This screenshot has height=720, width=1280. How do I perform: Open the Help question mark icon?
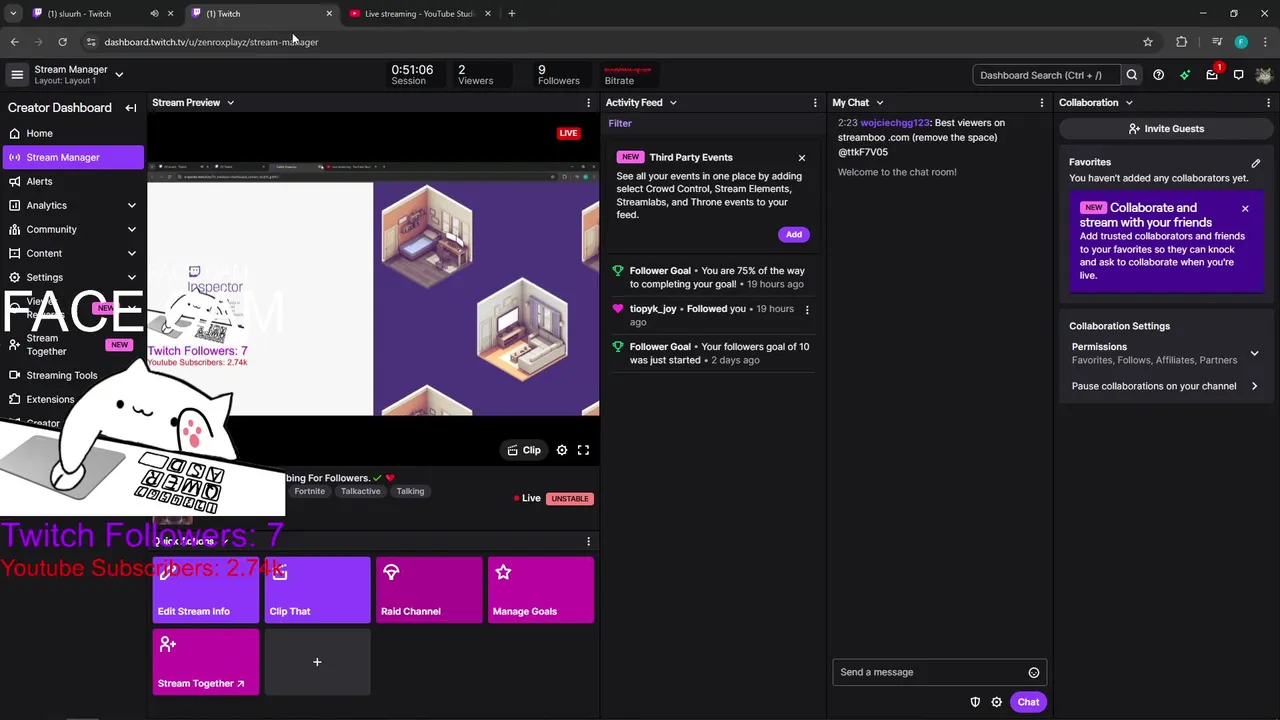tap(1158, 75)
